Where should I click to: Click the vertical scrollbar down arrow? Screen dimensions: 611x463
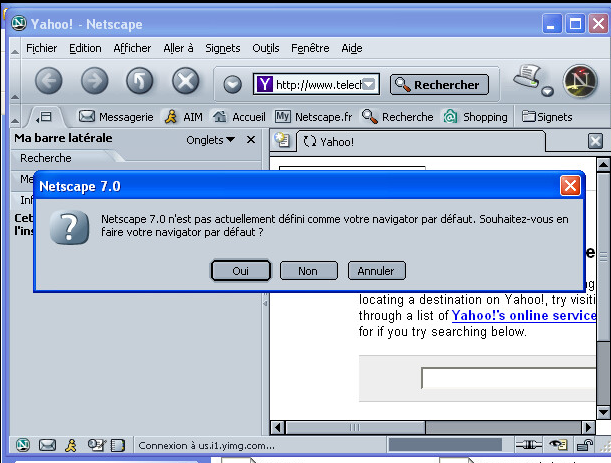click(603, 412)
